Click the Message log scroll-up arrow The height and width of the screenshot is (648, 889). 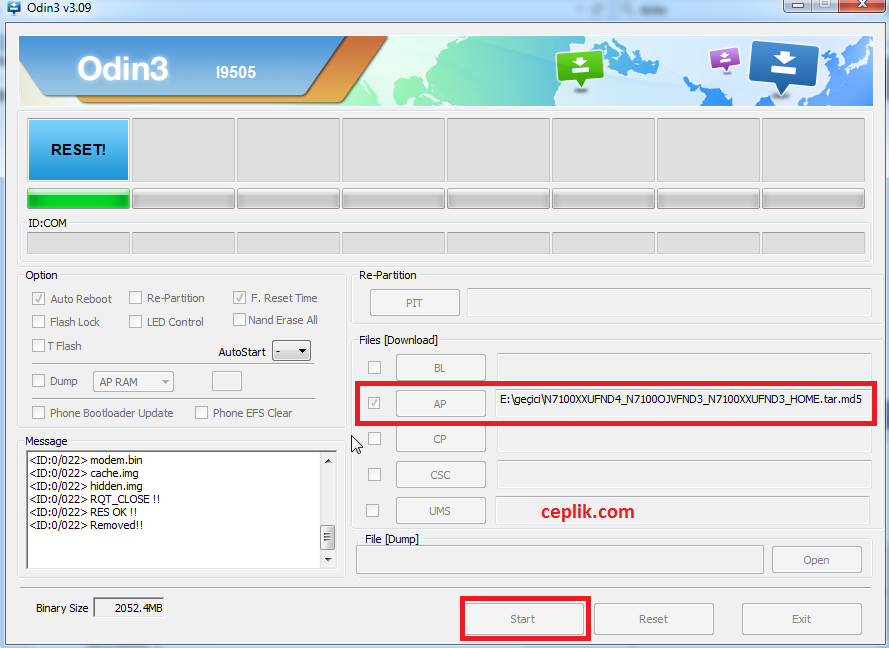(x=328, y=461)
